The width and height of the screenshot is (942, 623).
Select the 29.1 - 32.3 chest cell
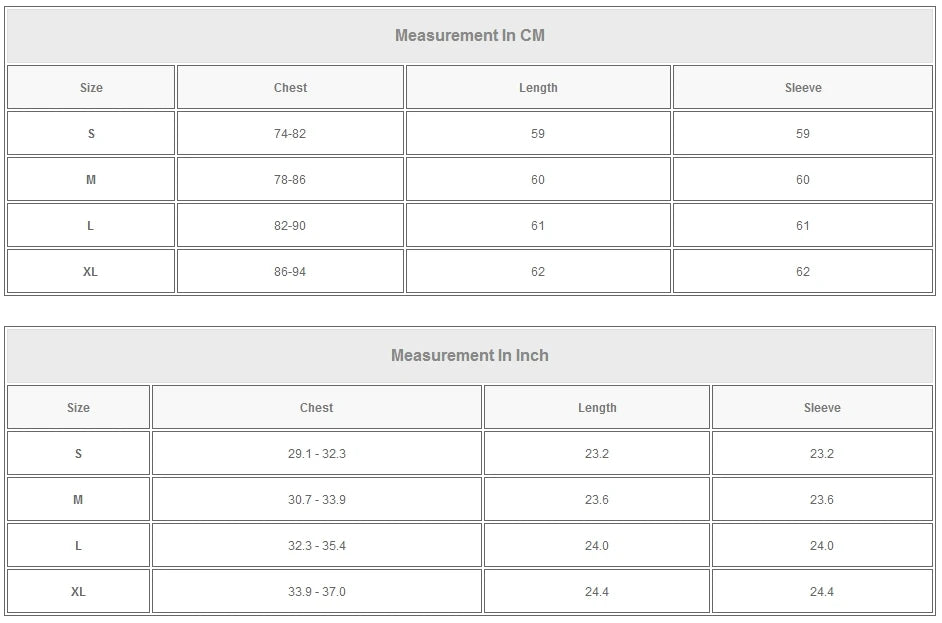pos(316,454)
